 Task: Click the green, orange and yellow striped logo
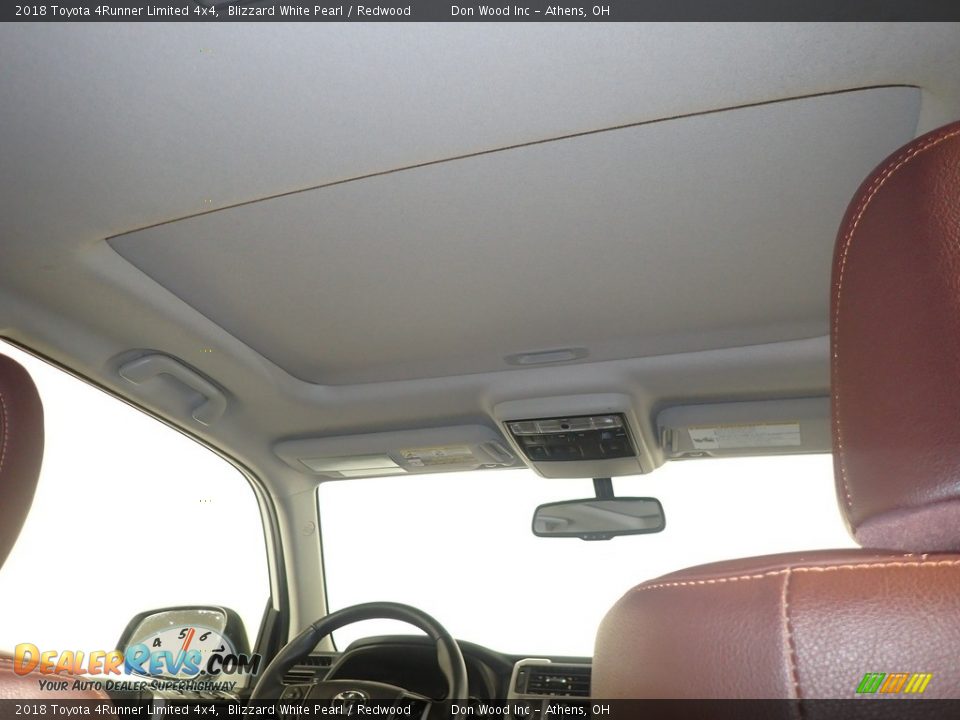point(893,683)
